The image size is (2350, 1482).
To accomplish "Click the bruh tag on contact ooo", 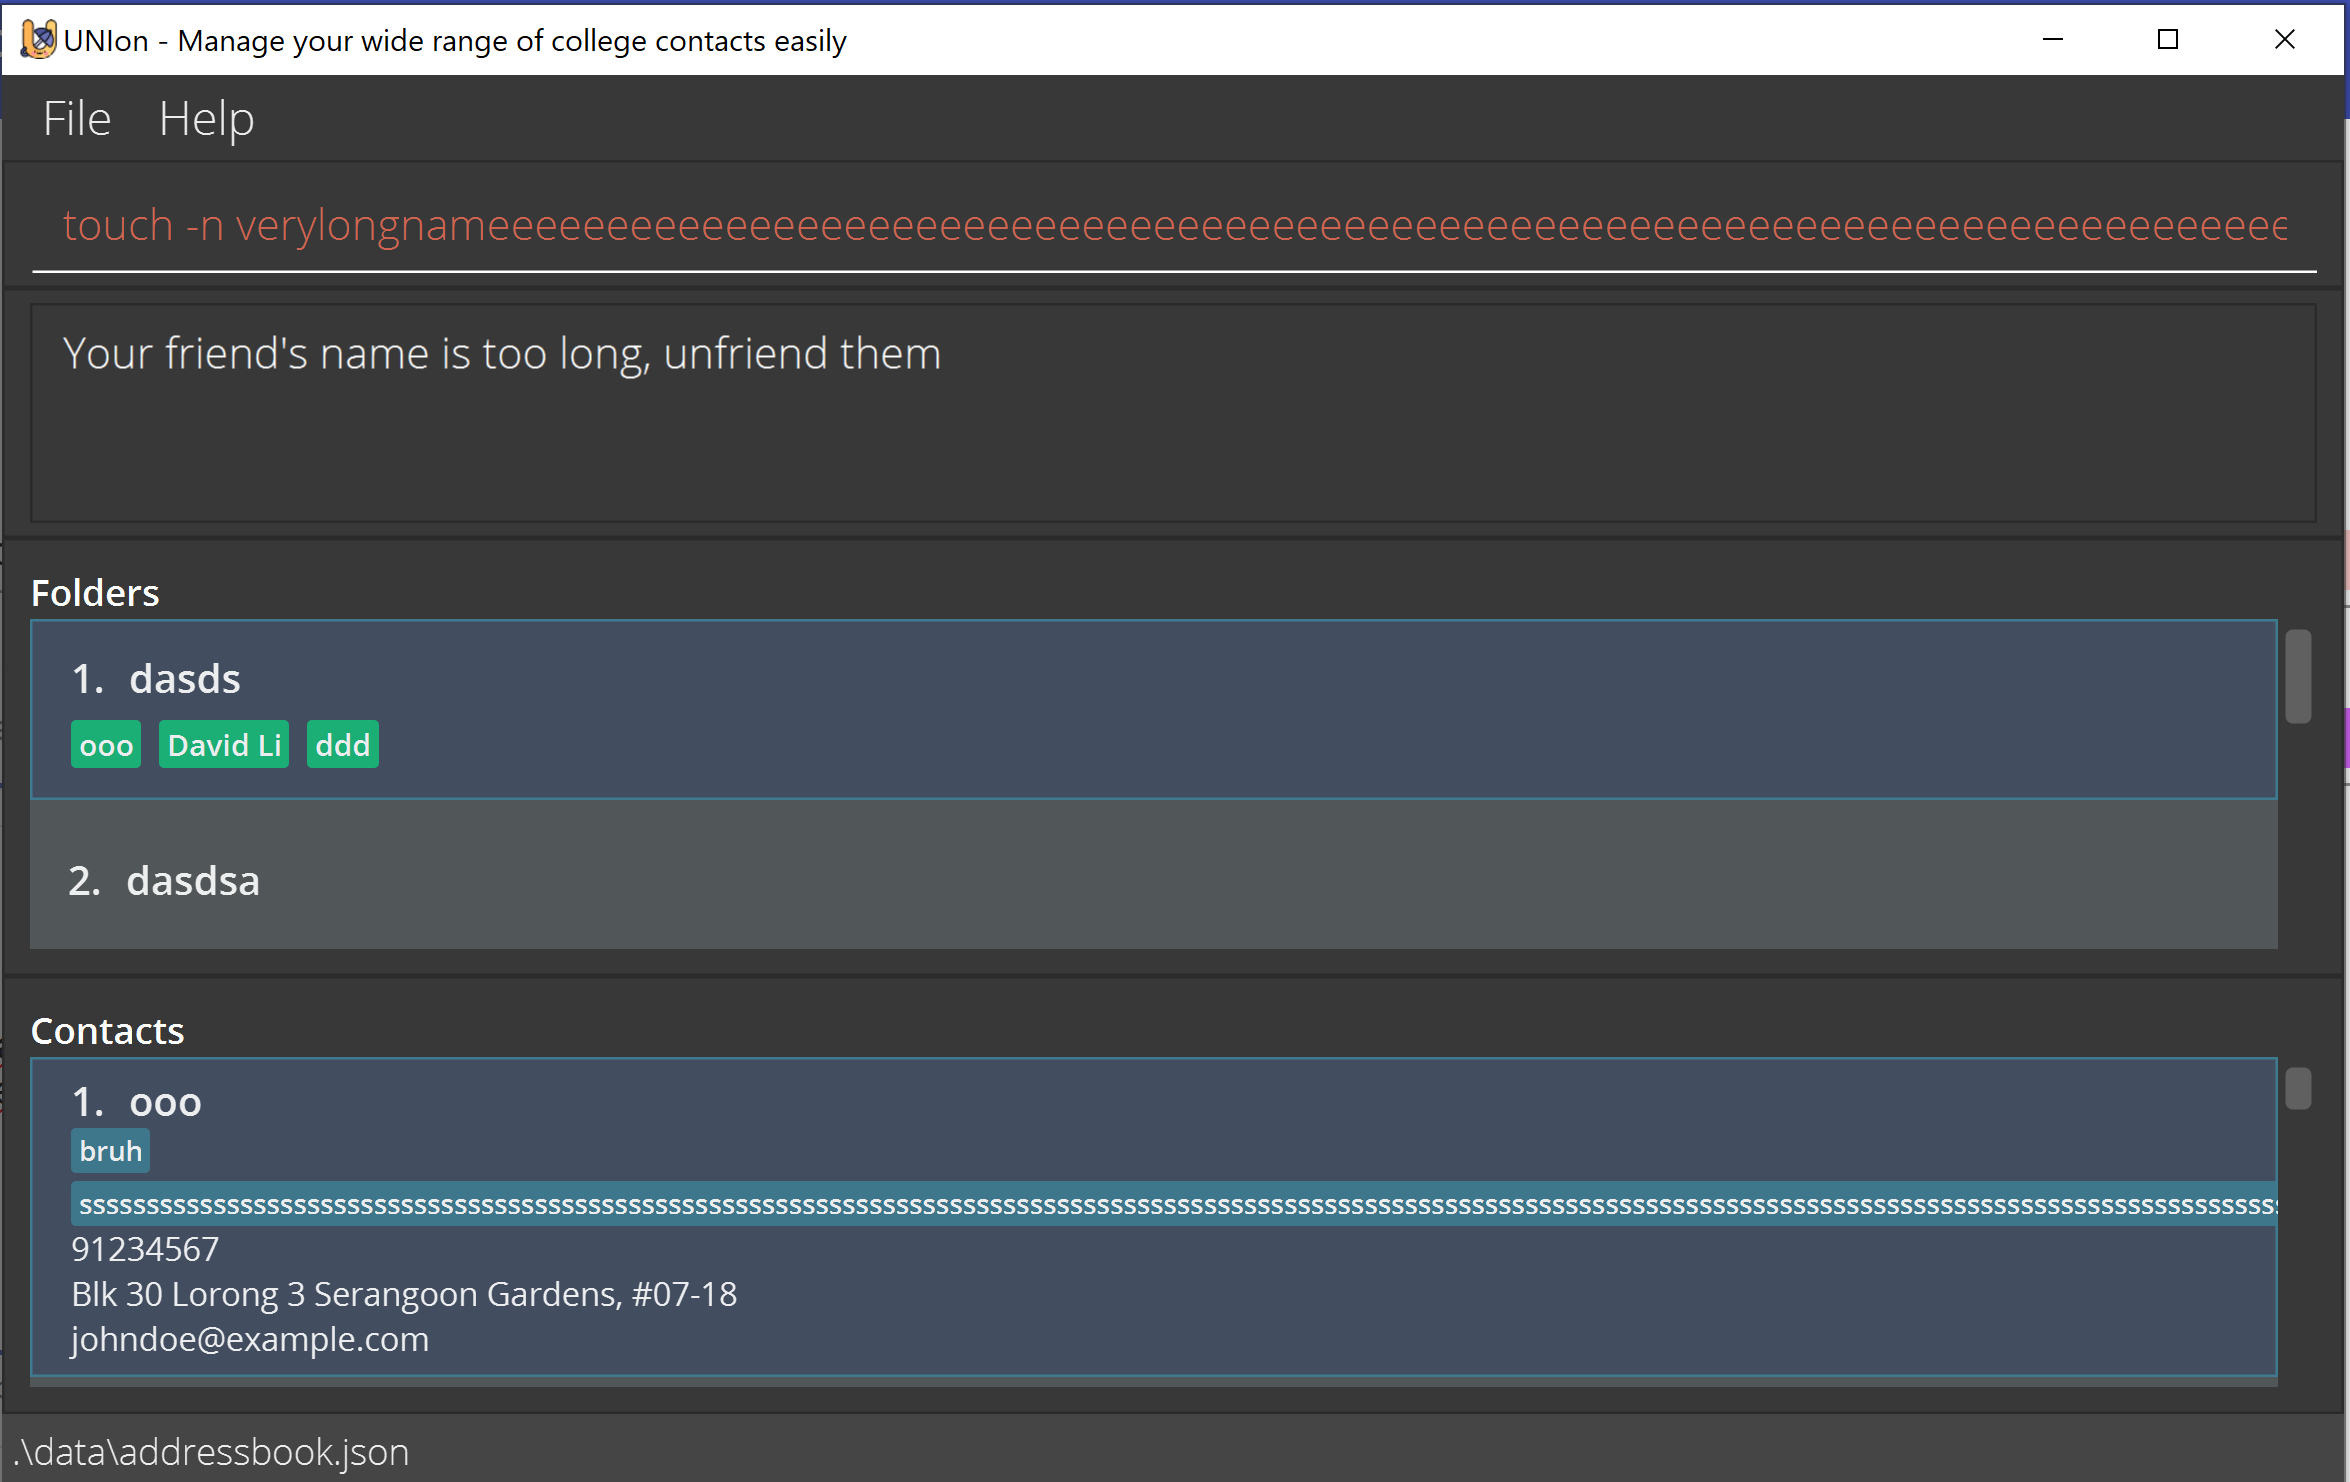I will [110, 1151].
